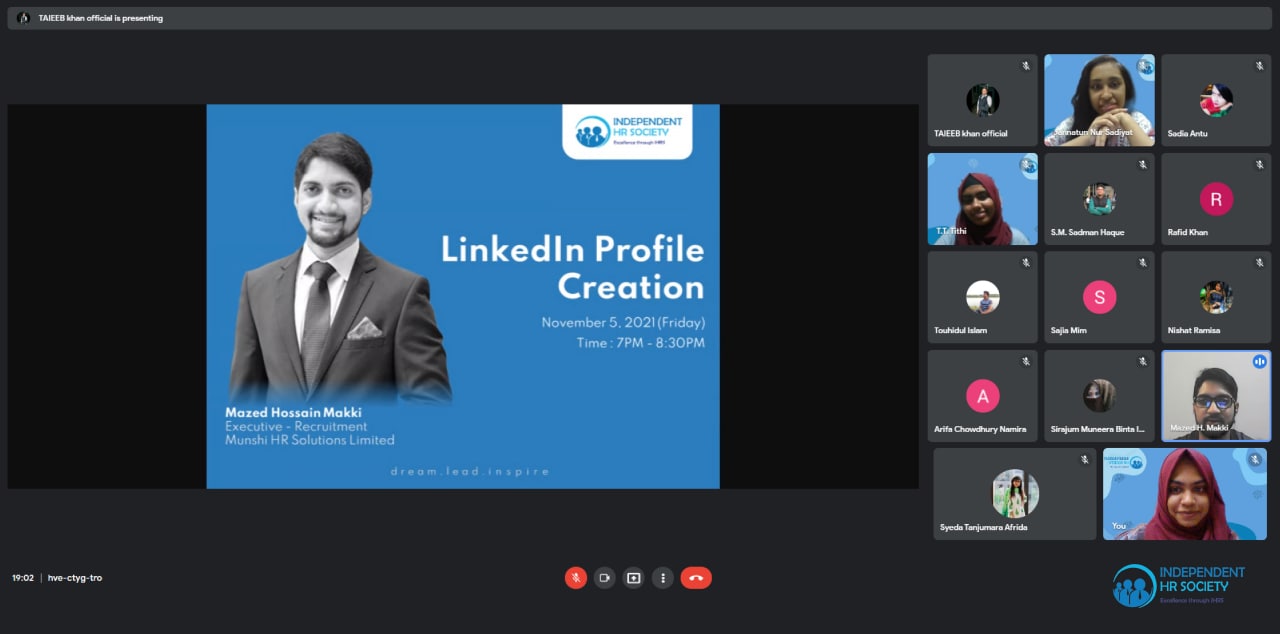Select TAIEEB khan official participant tile

(x=983, y=100)
